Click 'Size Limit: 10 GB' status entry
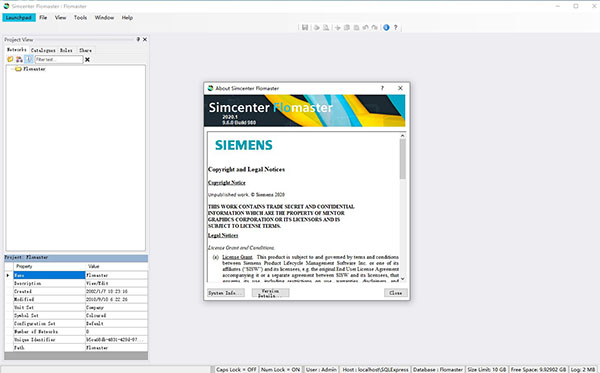 [x=486, y=370]
